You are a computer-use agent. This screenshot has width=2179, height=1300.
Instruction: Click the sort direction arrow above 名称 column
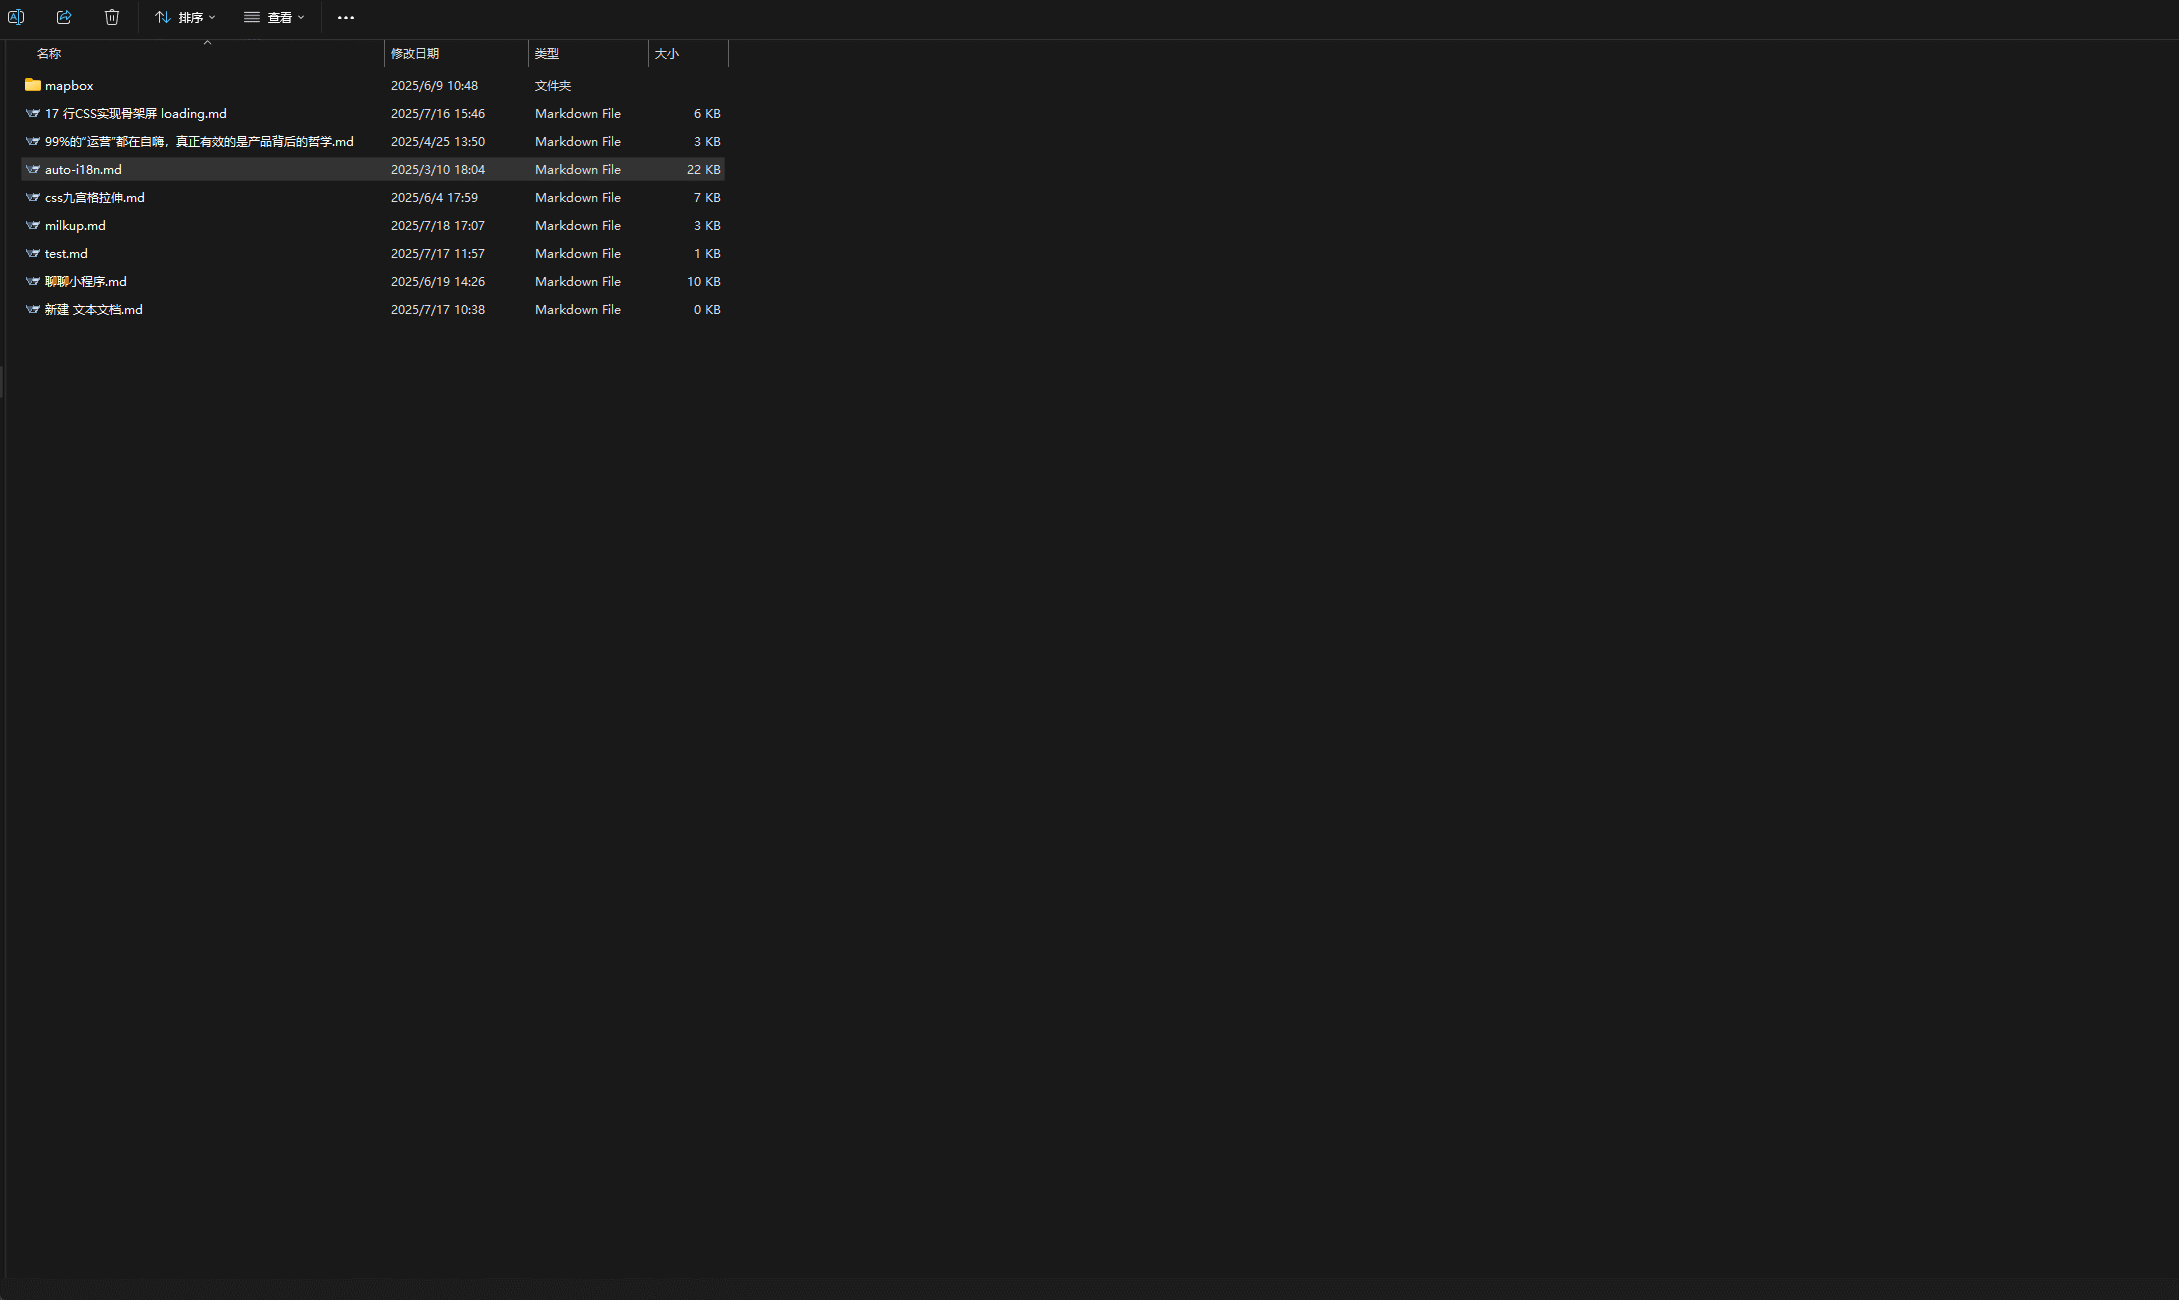click(x=207, y=43)
